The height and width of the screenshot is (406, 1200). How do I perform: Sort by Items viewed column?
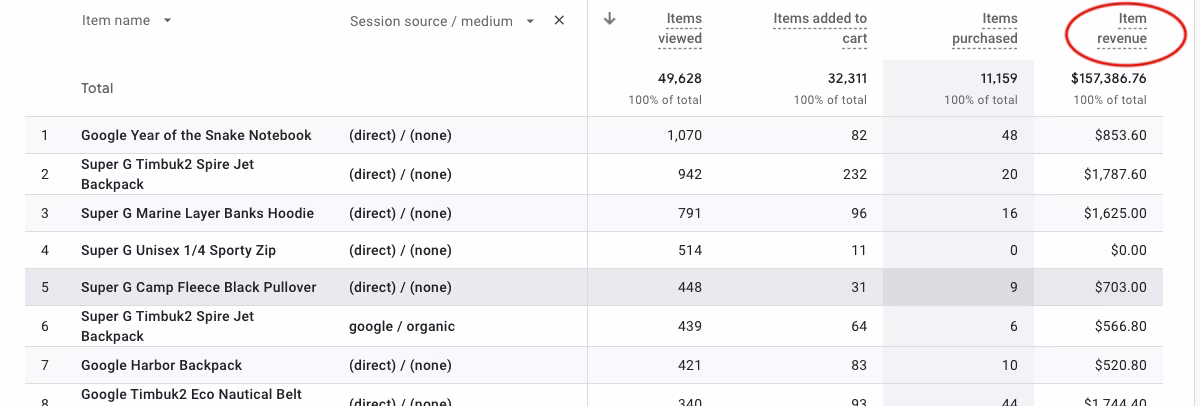point(680,28)
